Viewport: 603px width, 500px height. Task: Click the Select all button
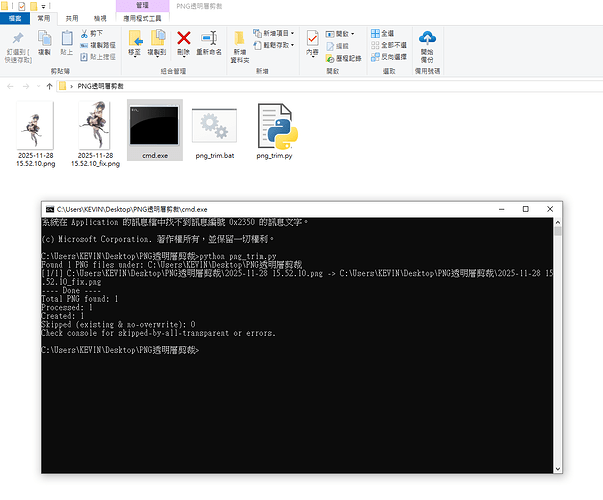pyautogui.click(x=386, y=33)
